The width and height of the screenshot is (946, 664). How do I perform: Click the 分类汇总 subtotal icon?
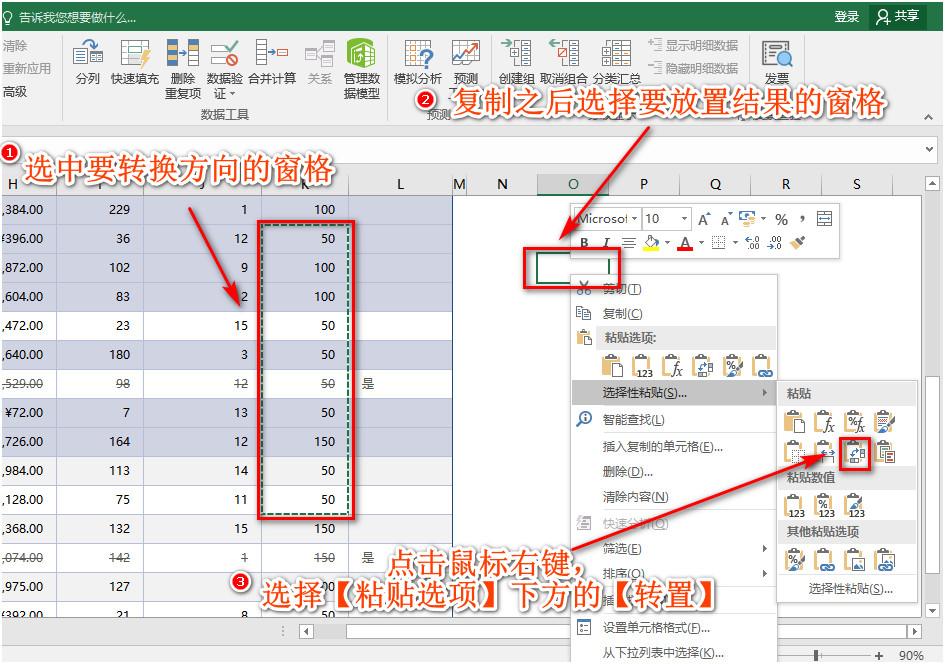point(616,52)
